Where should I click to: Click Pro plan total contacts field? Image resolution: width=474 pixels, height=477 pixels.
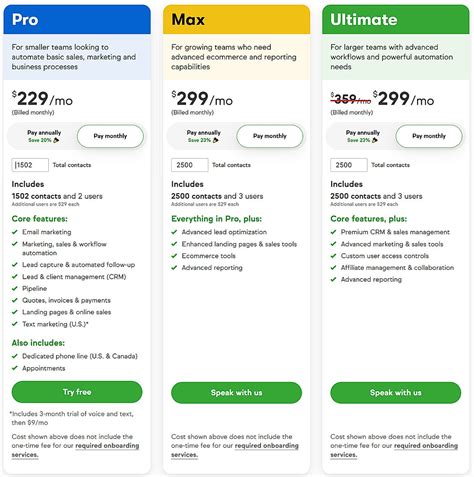(x=30, y=165)
